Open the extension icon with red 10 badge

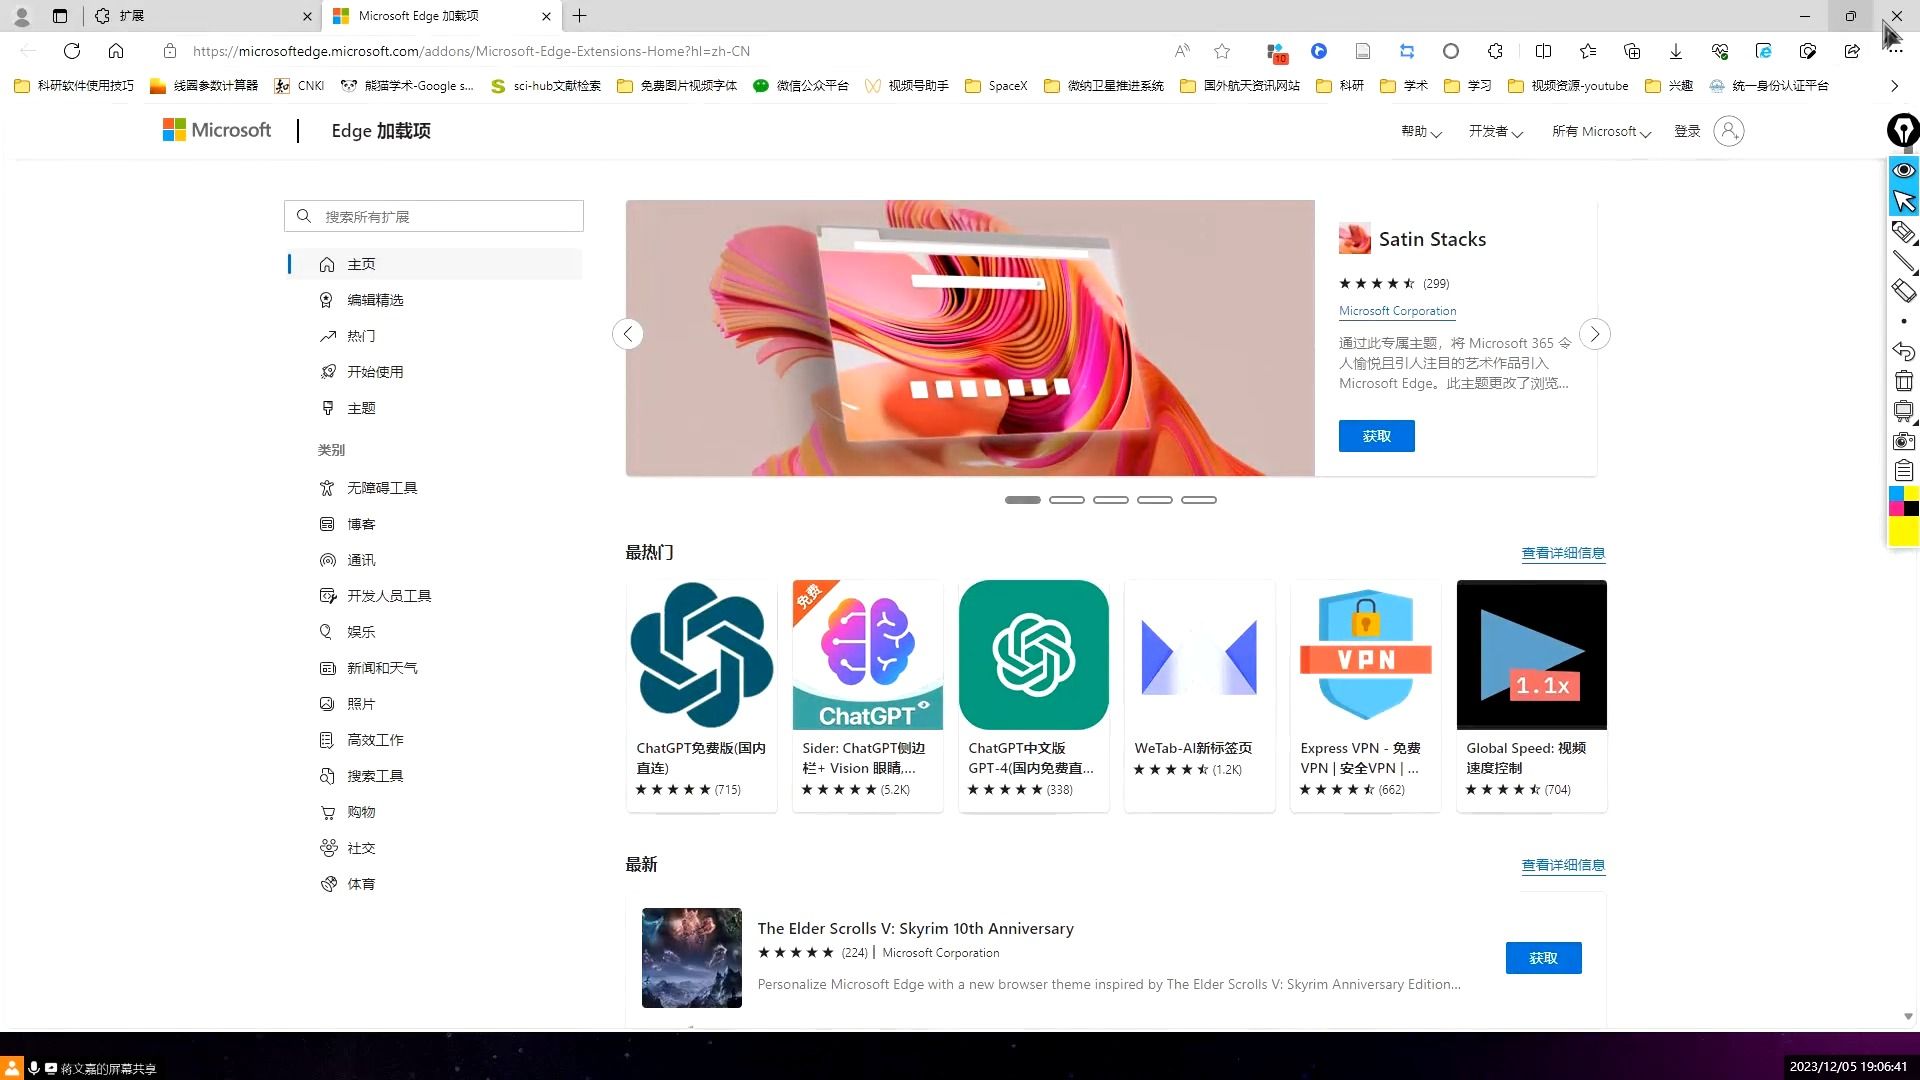(1276, 52)
